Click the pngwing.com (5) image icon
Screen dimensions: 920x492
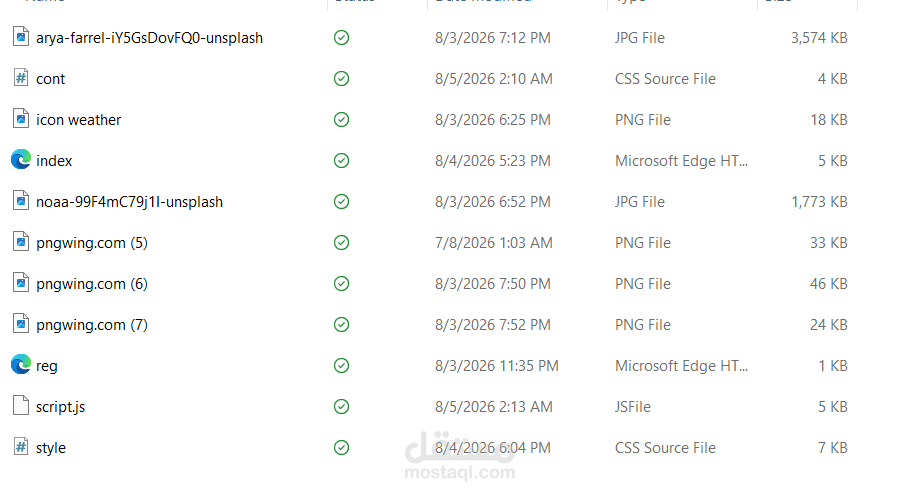point(21,242)
